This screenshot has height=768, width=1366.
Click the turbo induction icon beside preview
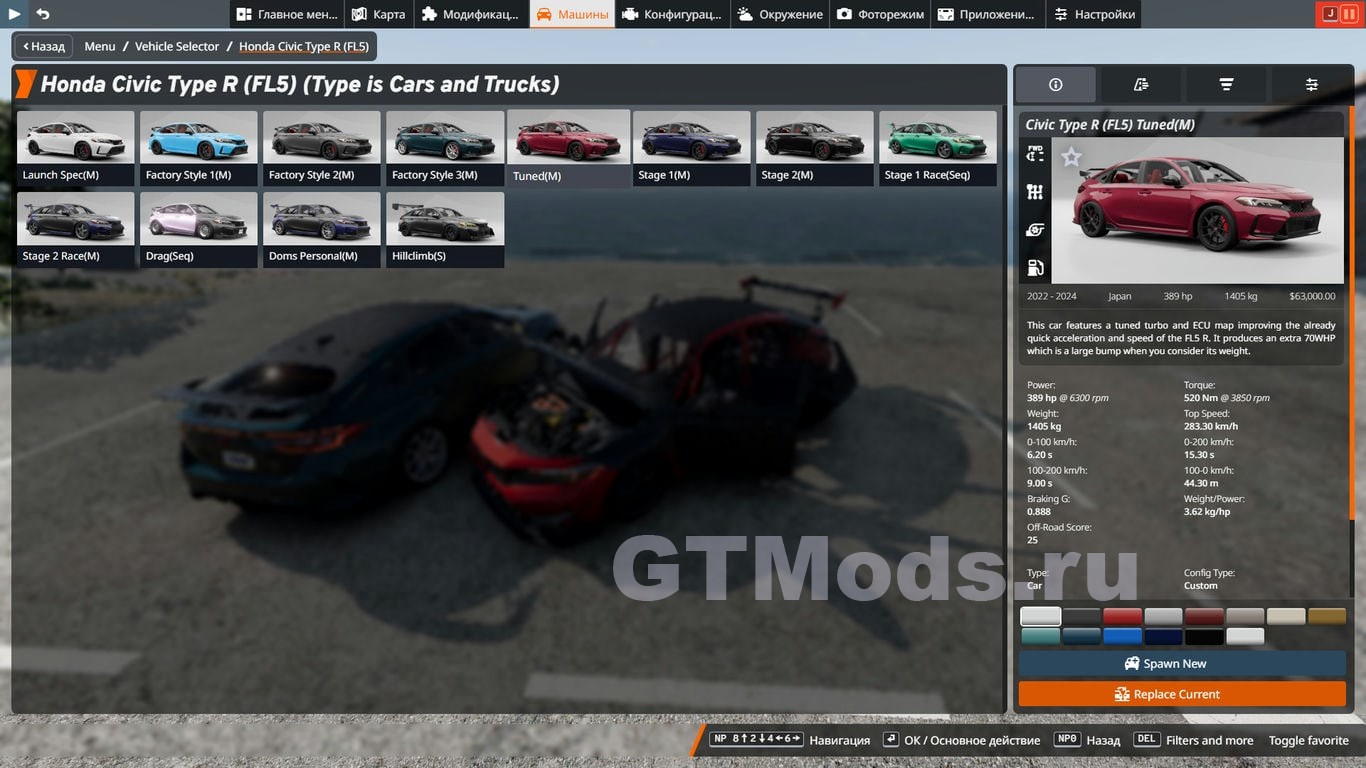1035,230
